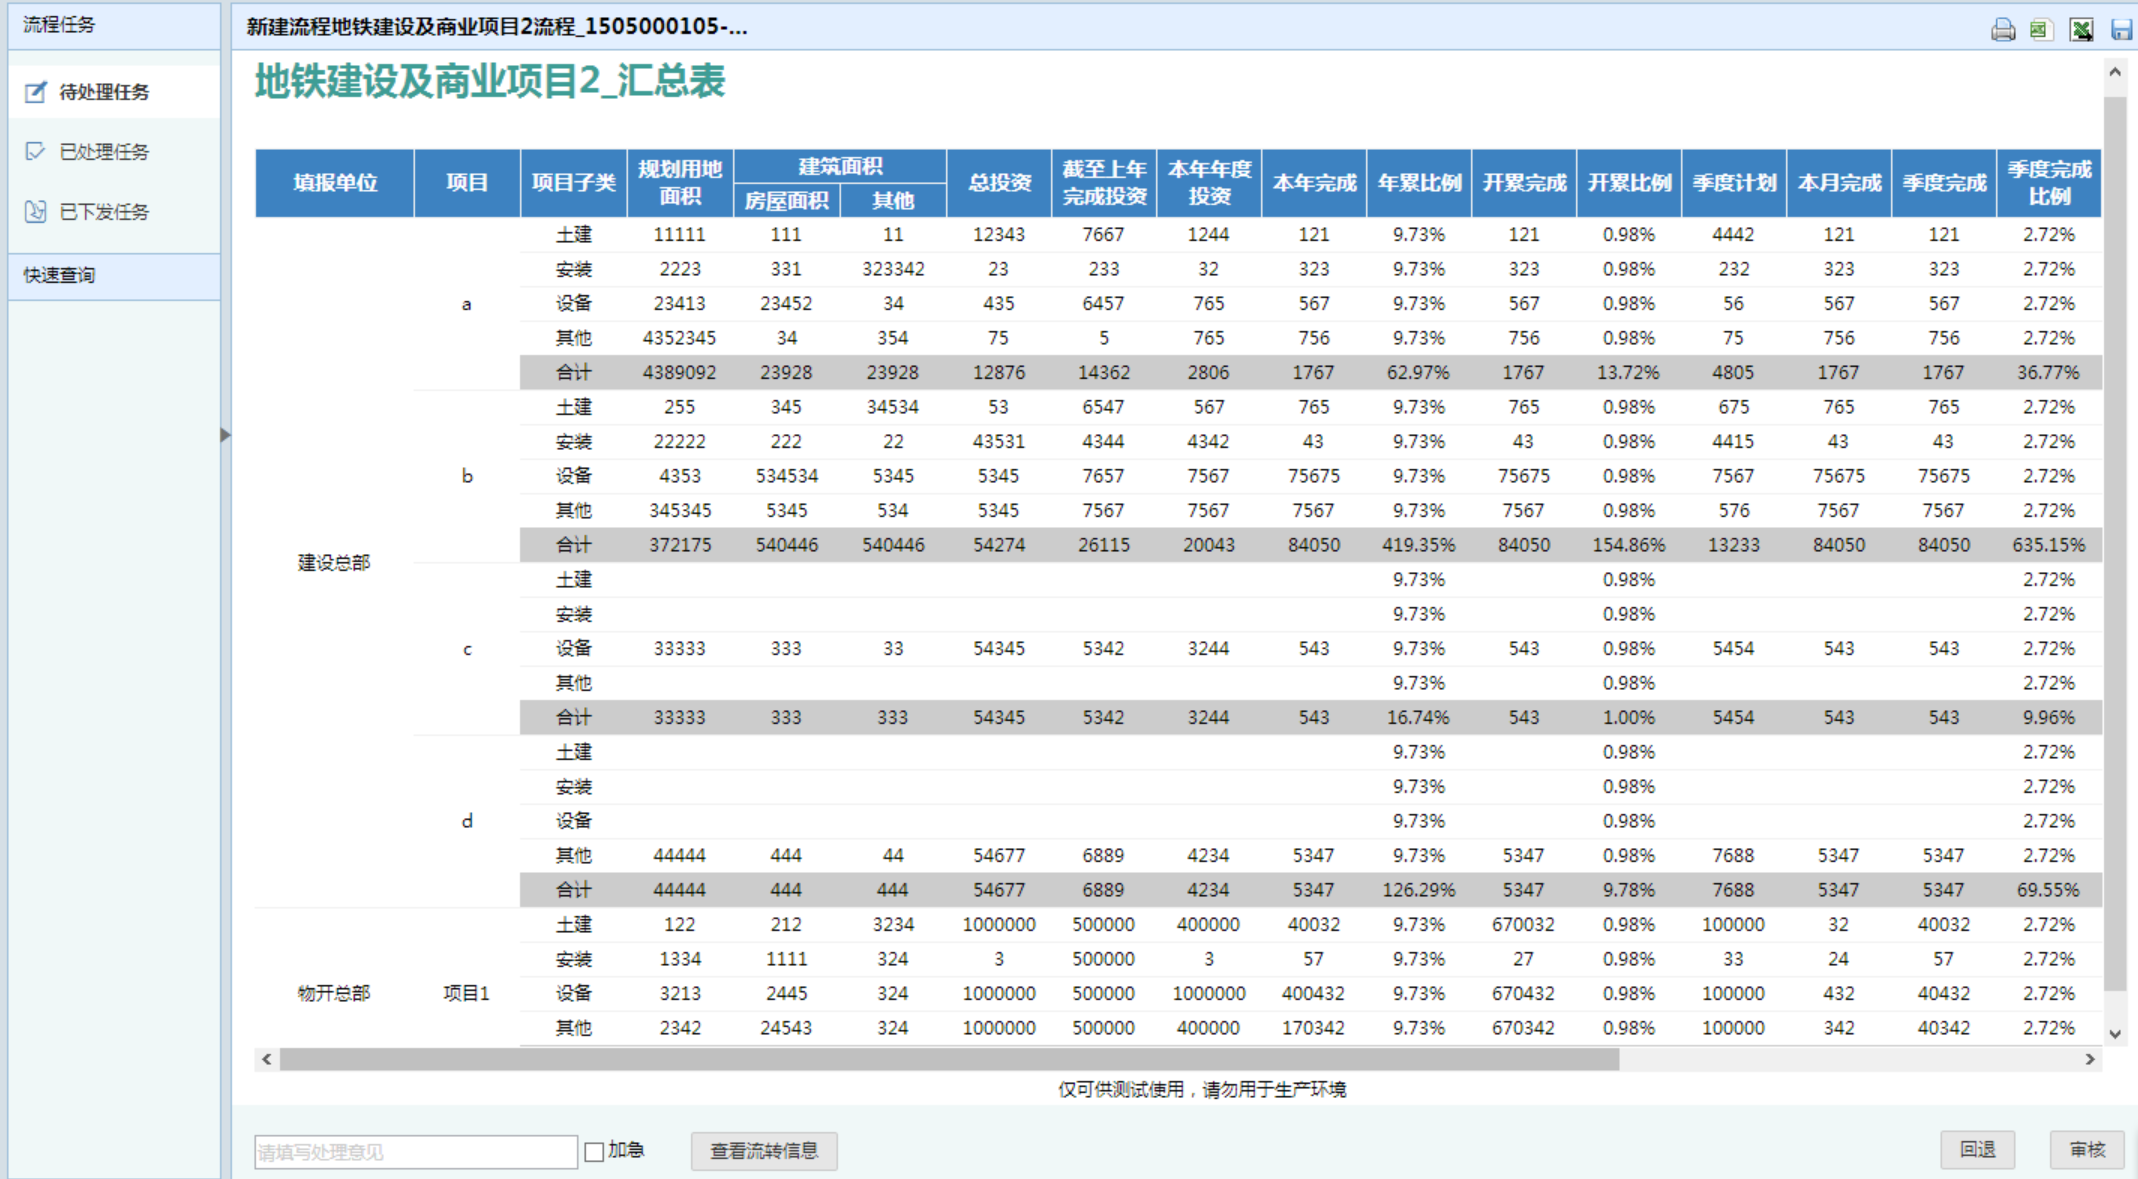Toggle the 加急 checkbox

(x=594, y=1152)
